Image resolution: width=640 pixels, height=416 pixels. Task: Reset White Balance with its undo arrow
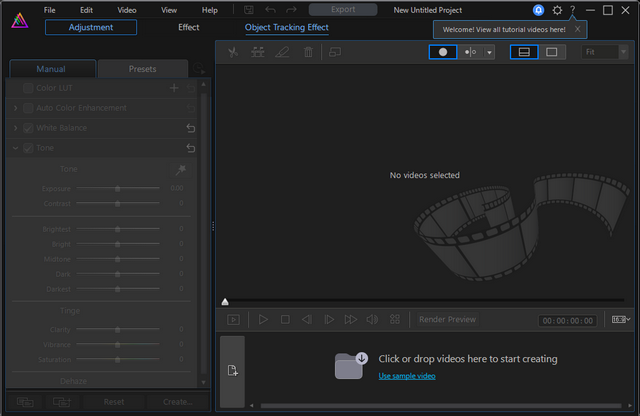(190, 128)
